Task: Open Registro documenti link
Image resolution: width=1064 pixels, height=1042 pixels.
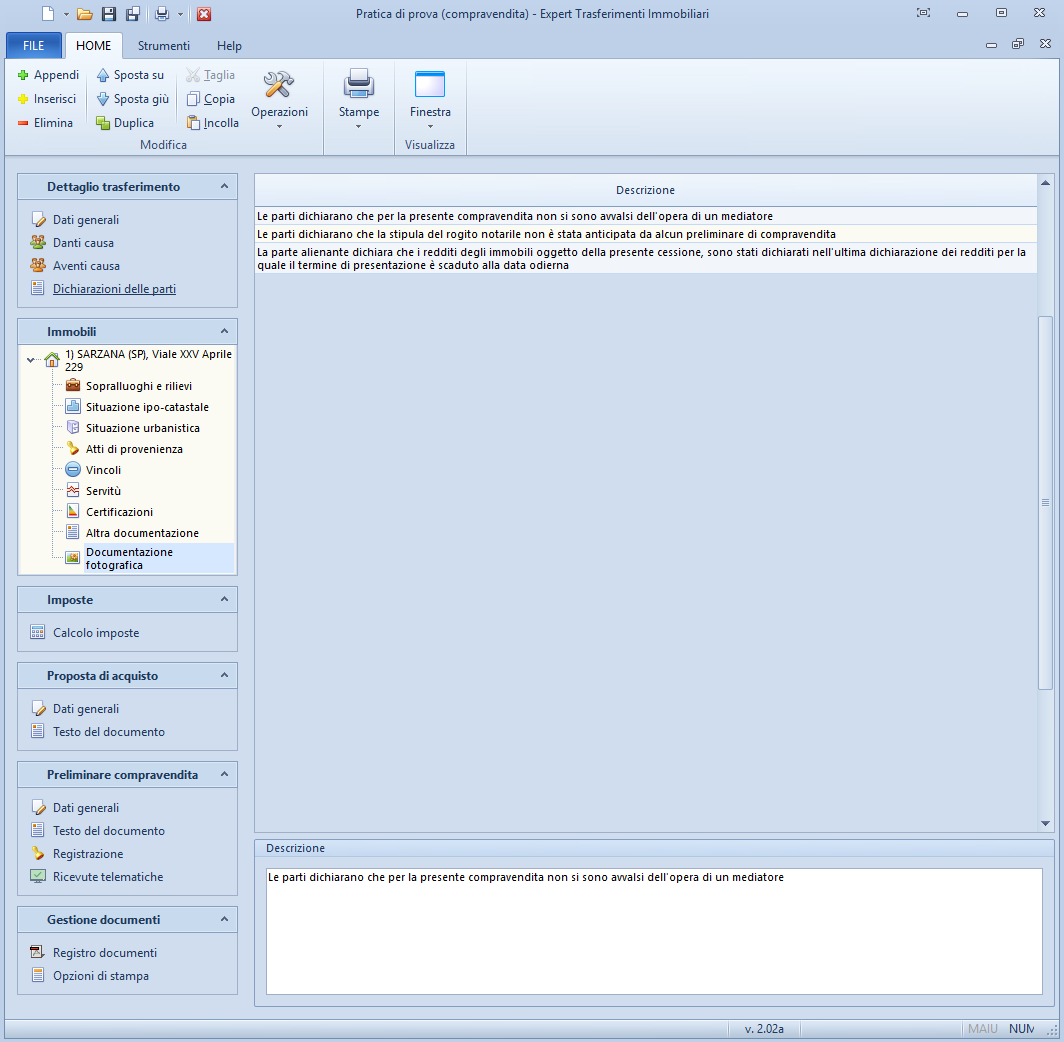Action: coord(104,953)
